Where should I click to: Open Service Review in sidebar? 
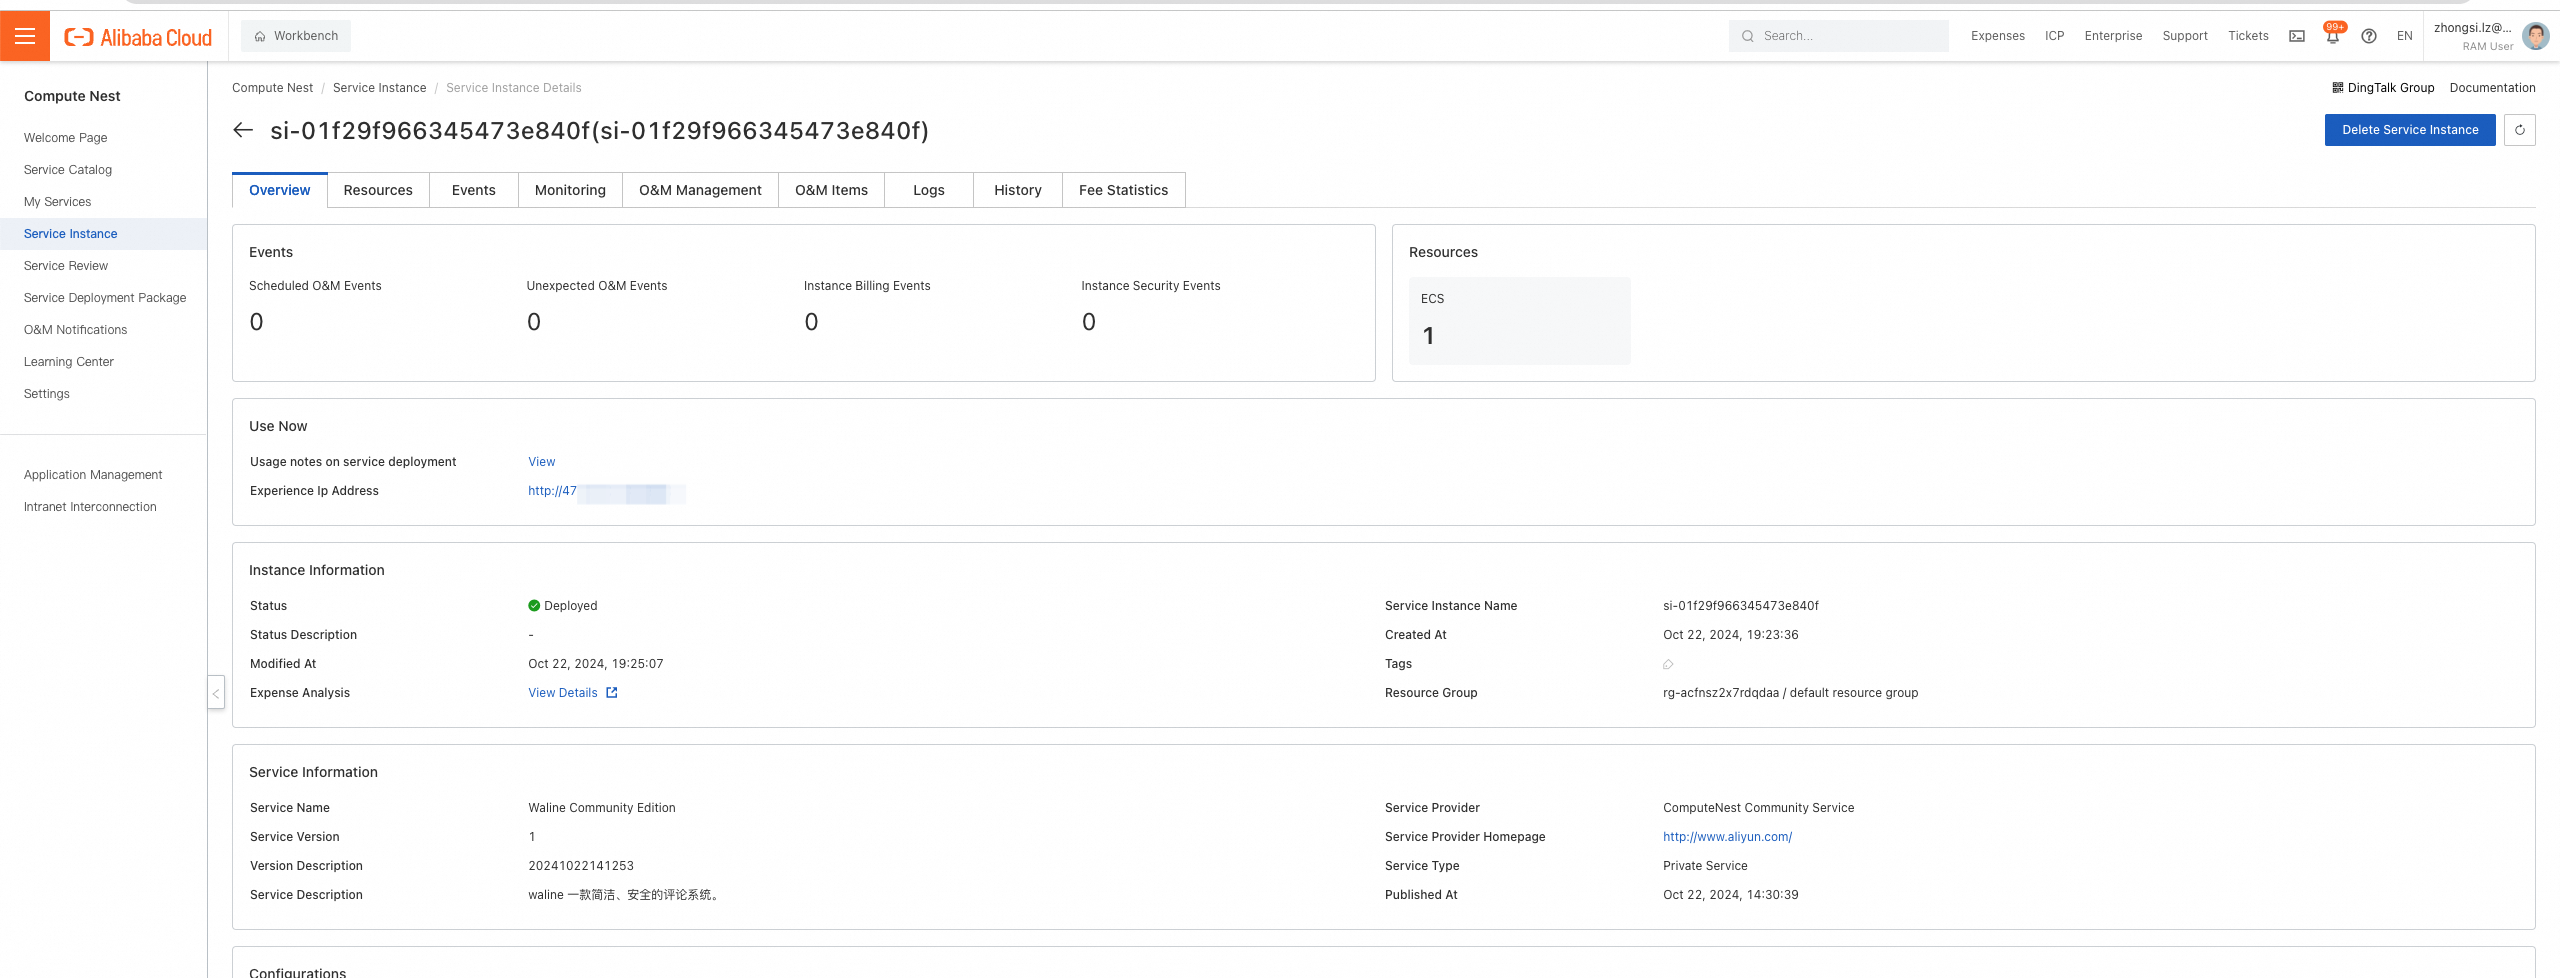66,266
